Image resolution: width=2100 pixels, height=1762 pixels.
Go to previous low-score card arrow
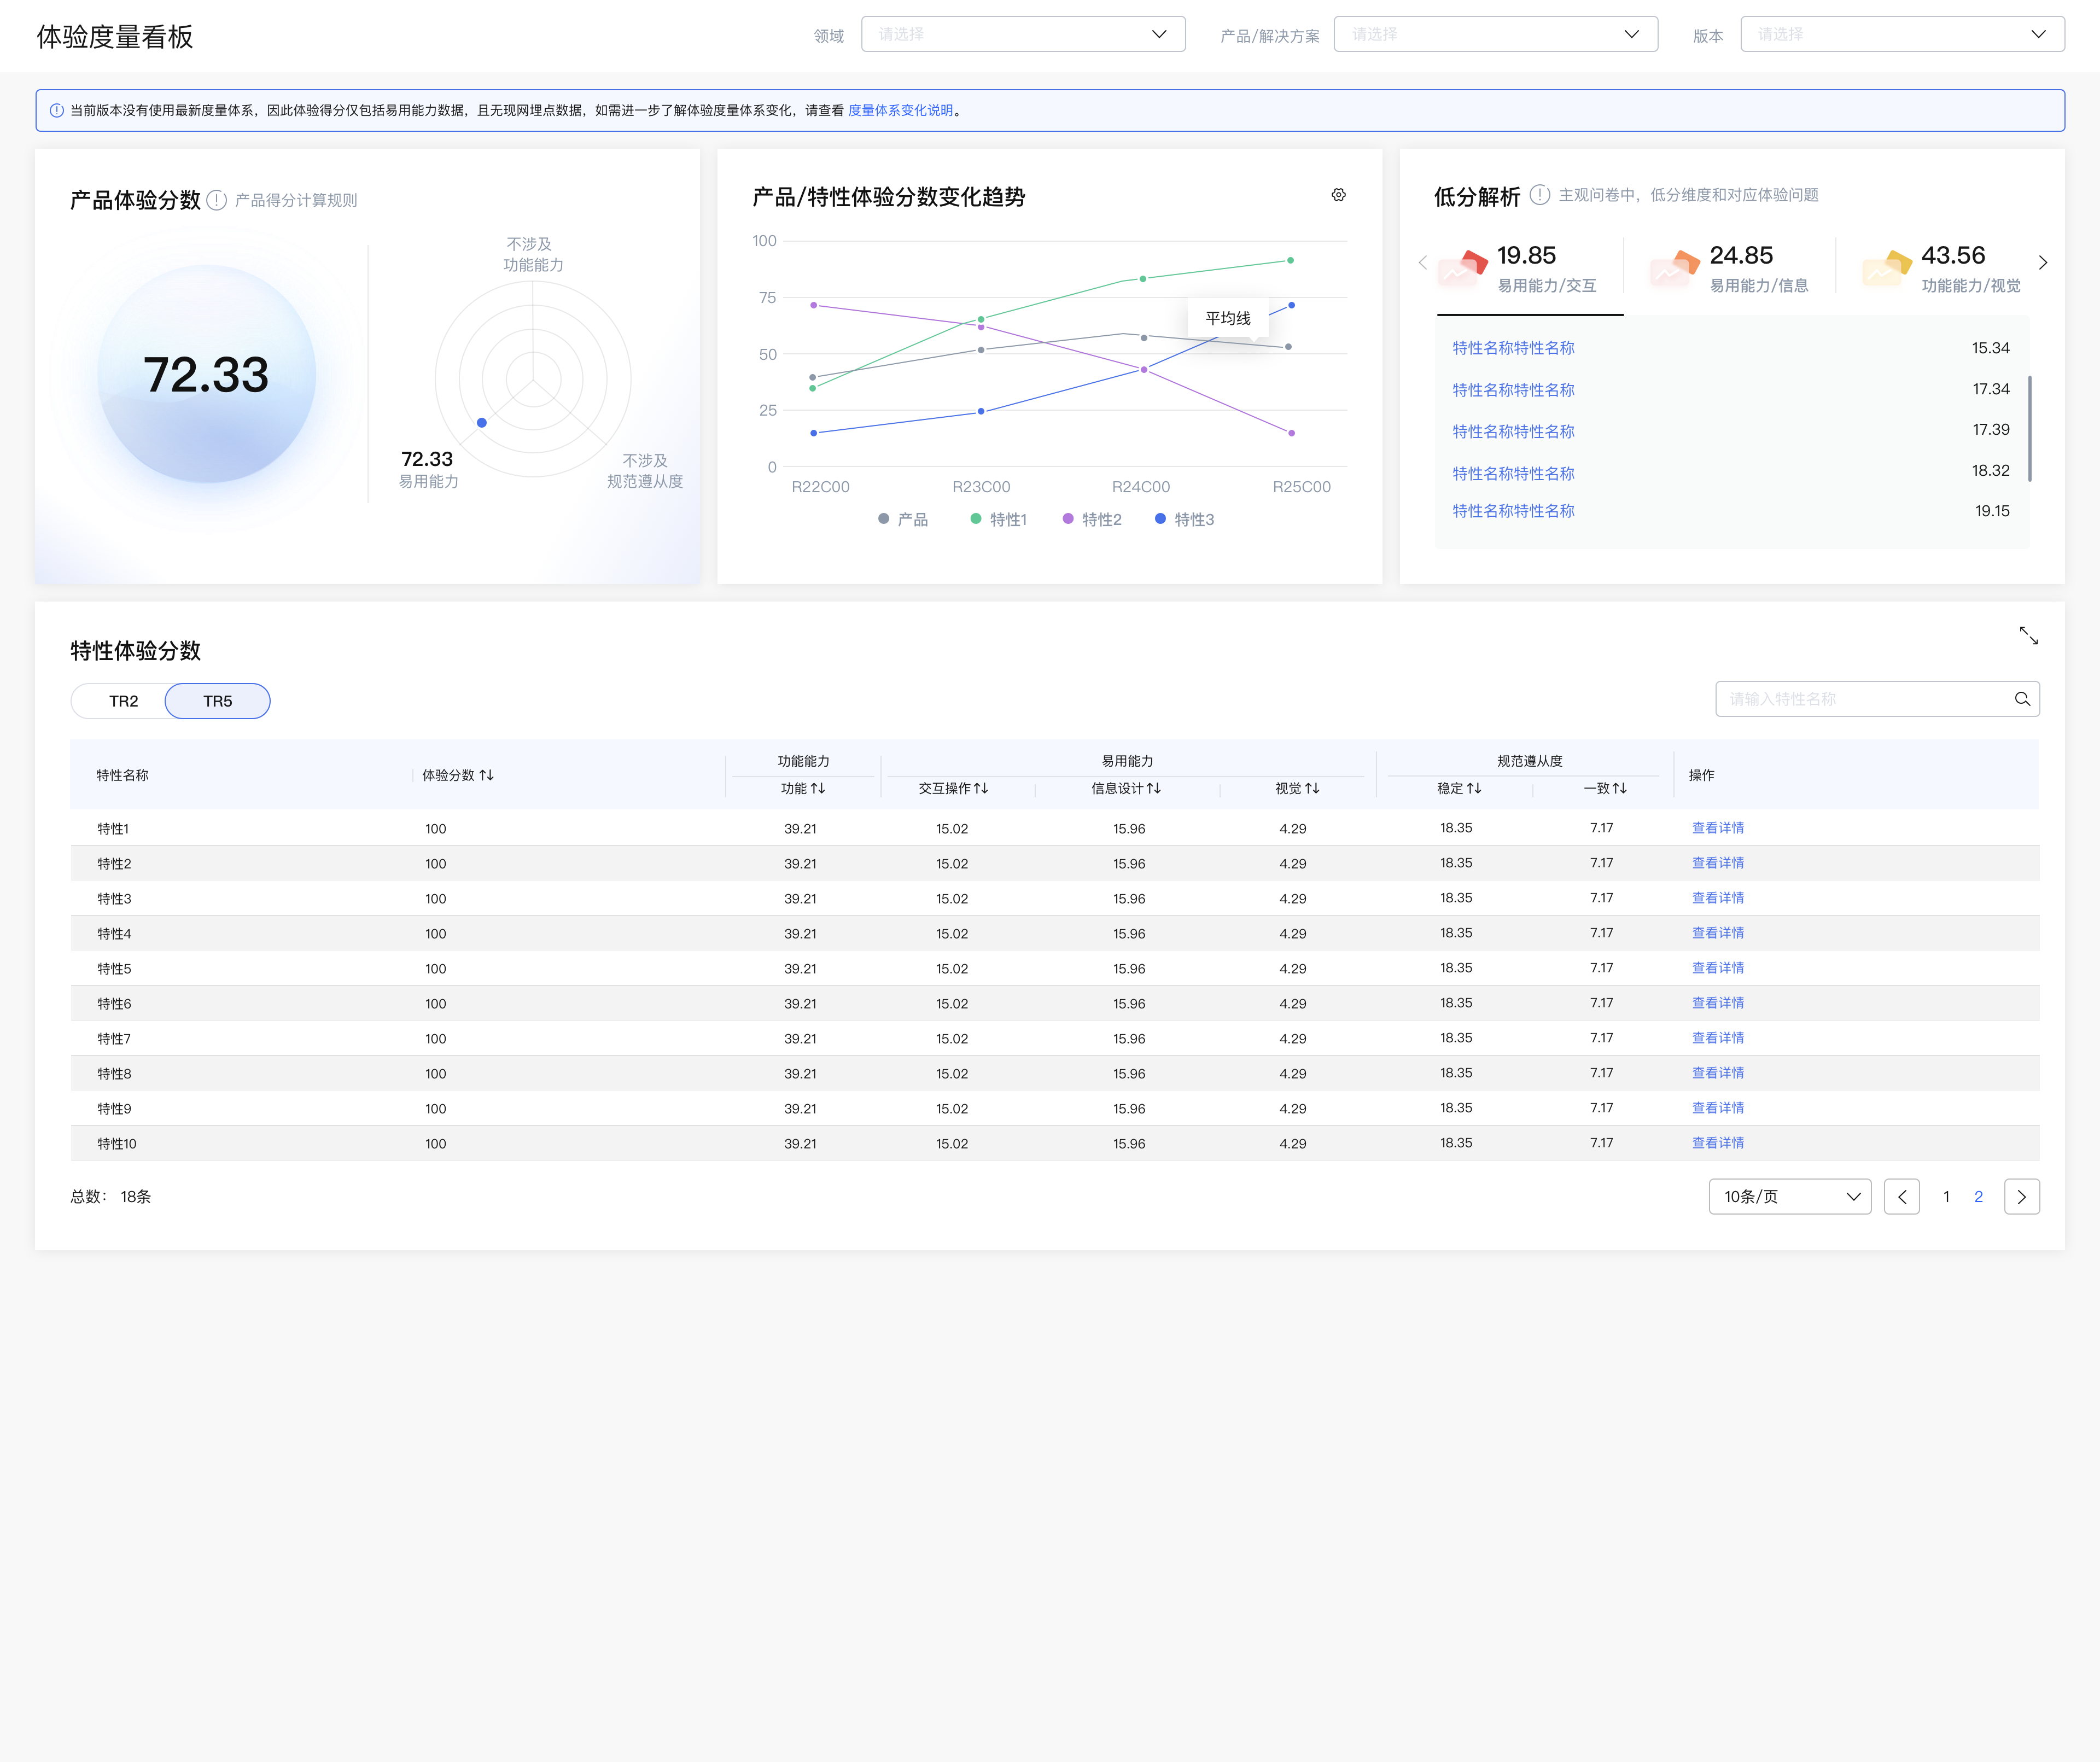(x=1422, y=263)
